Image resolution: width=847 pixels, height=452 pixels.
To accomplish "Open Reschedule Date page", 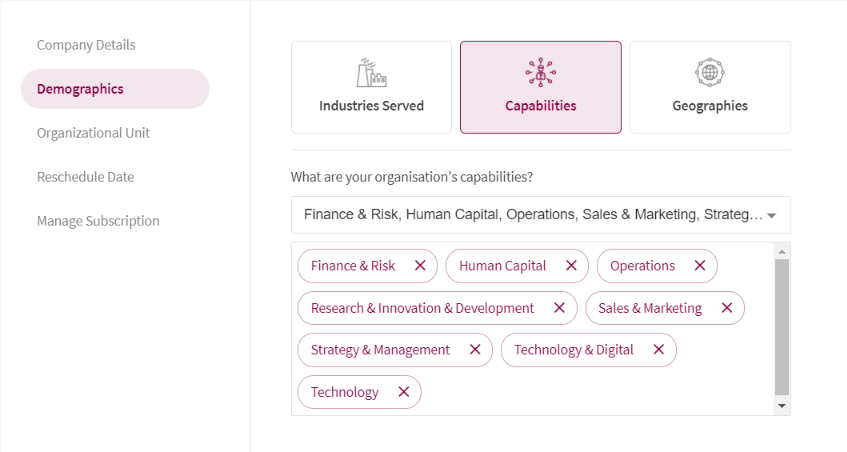I will 85,177.
